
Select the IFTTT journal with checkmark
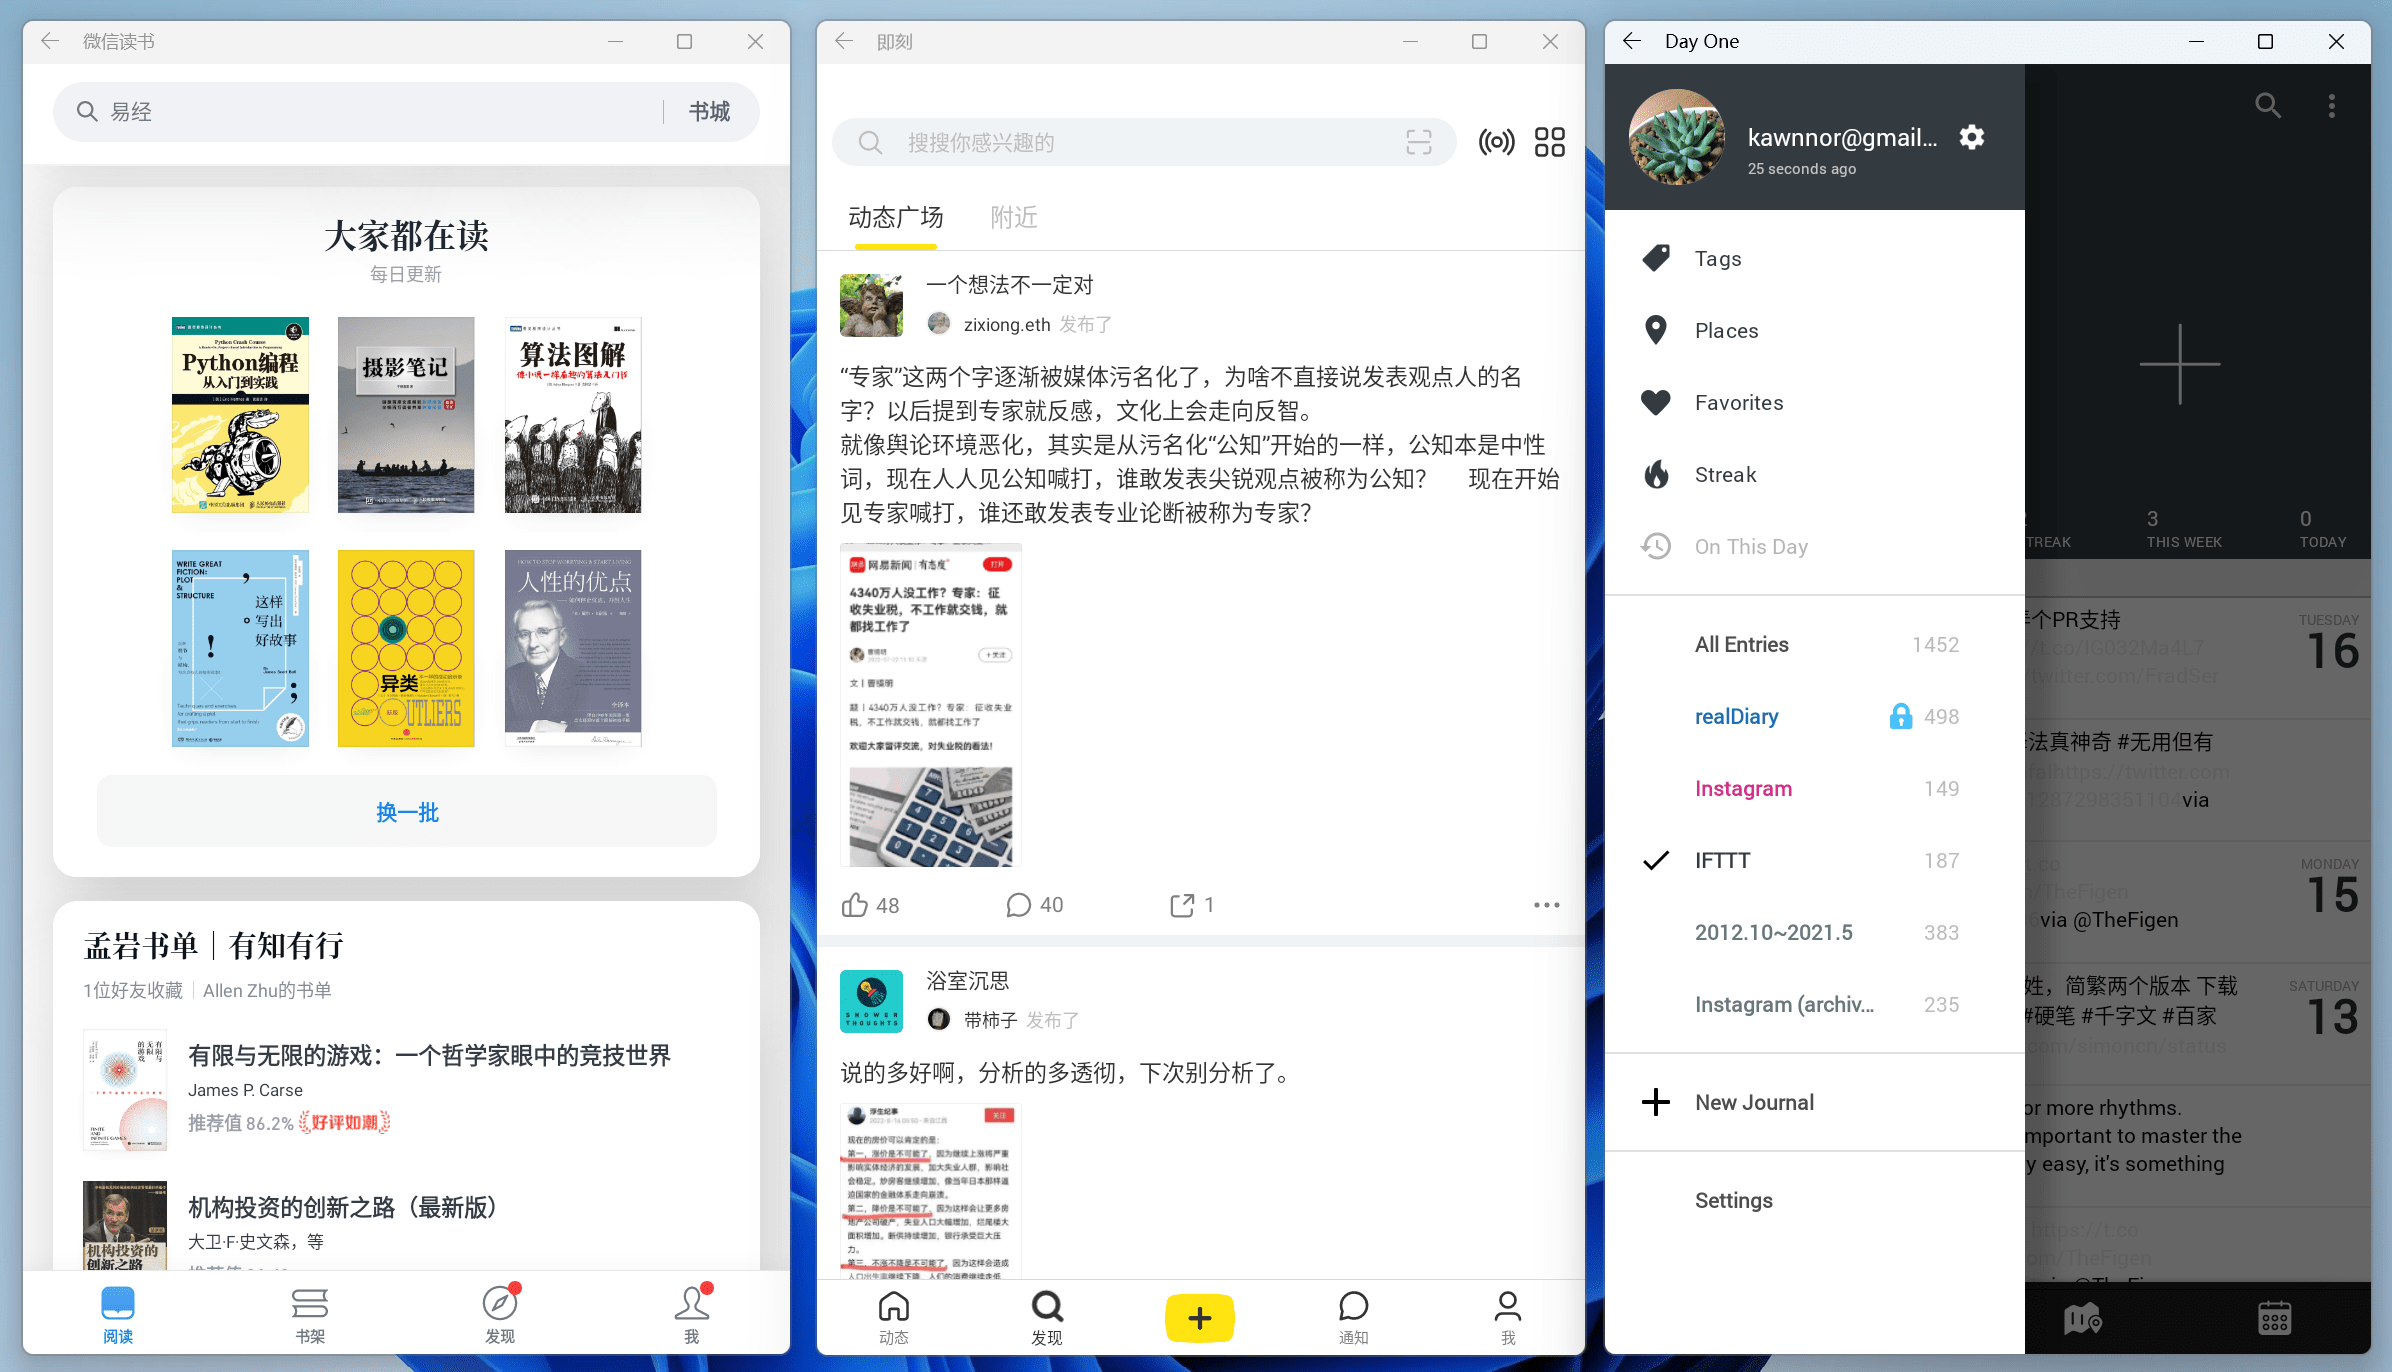(x=1722, y=860)
